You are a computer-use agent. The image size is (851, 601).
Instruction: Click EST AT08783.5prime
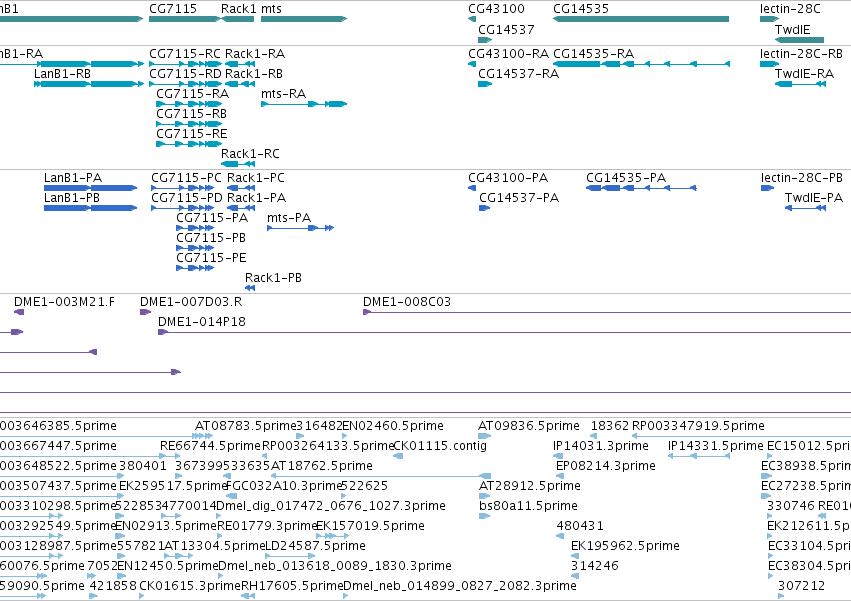[245, 426]
